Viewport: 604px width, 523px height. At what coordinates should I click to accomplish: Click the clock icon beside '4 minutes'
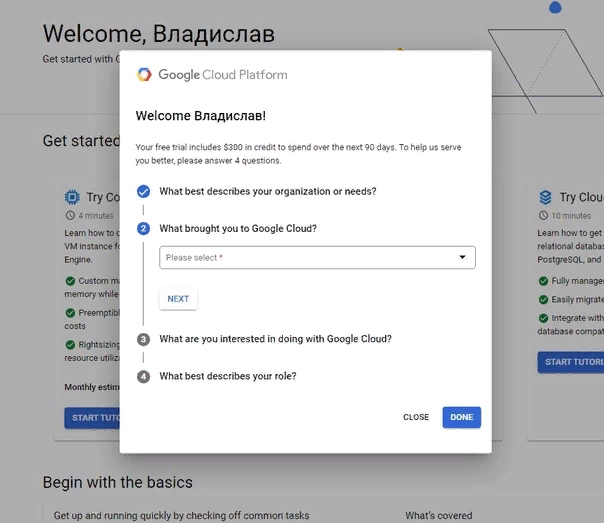(x=70, y=215)
